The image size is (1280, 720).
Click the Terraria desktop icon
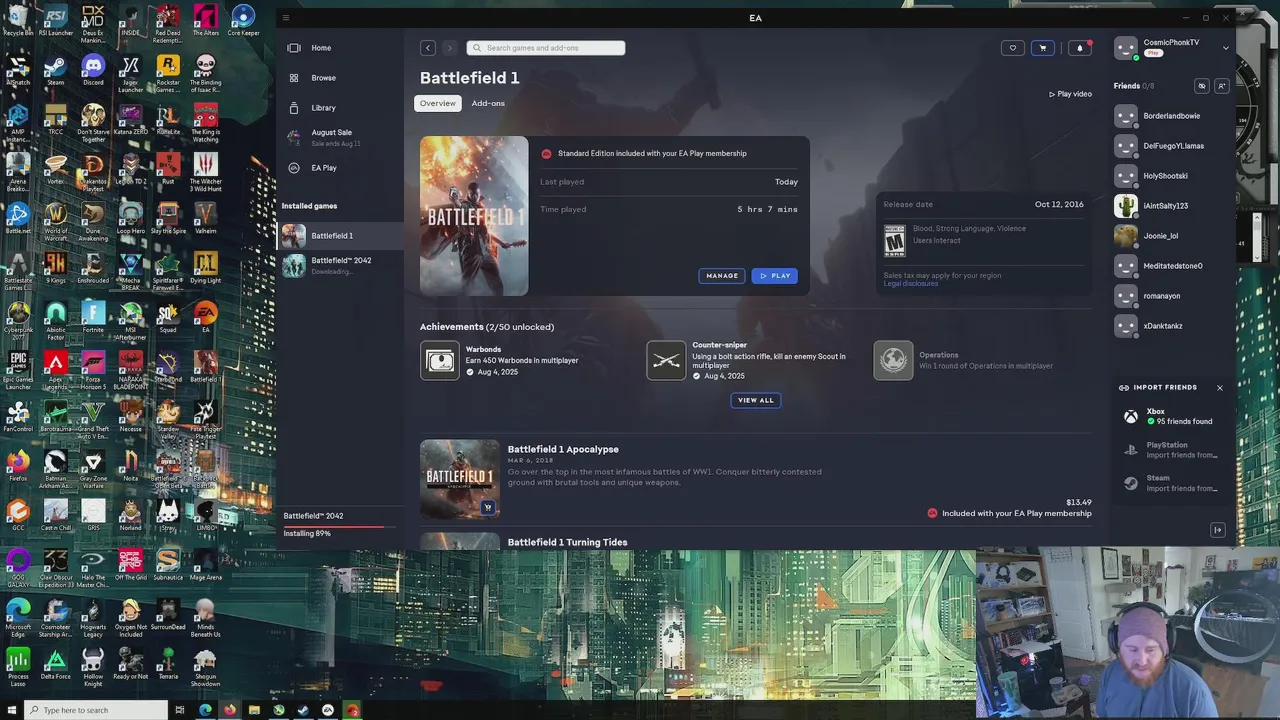click(x=168, y=665)
